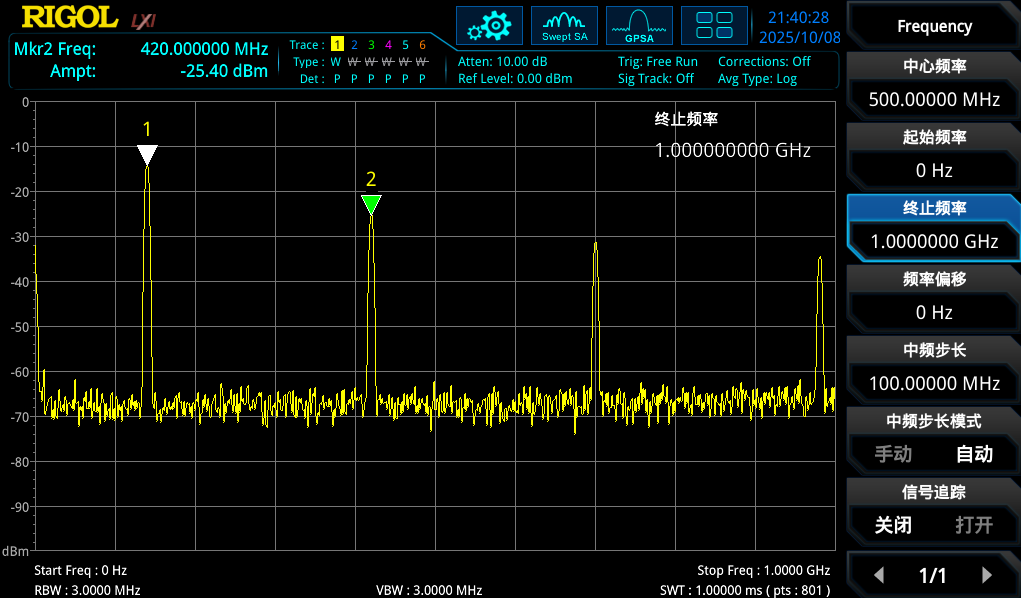
Task: Select trace 6 in trace list
Action: click(x=422, y=44)
